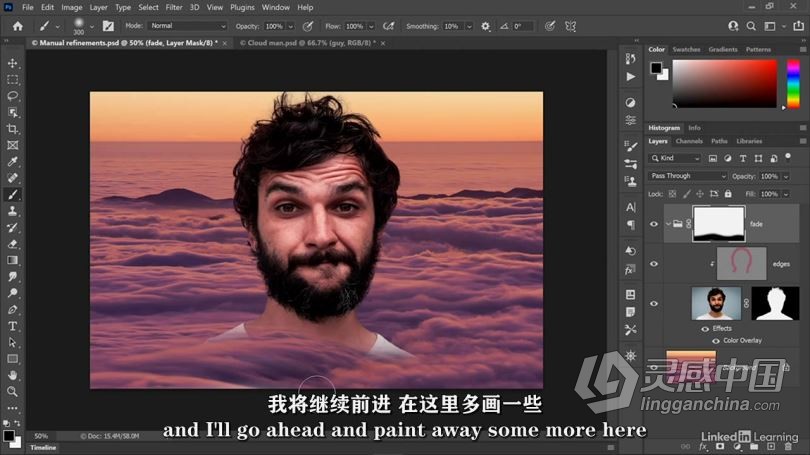Open the Image menu
This screenshot has width=810, height=455.
point(72,7)
